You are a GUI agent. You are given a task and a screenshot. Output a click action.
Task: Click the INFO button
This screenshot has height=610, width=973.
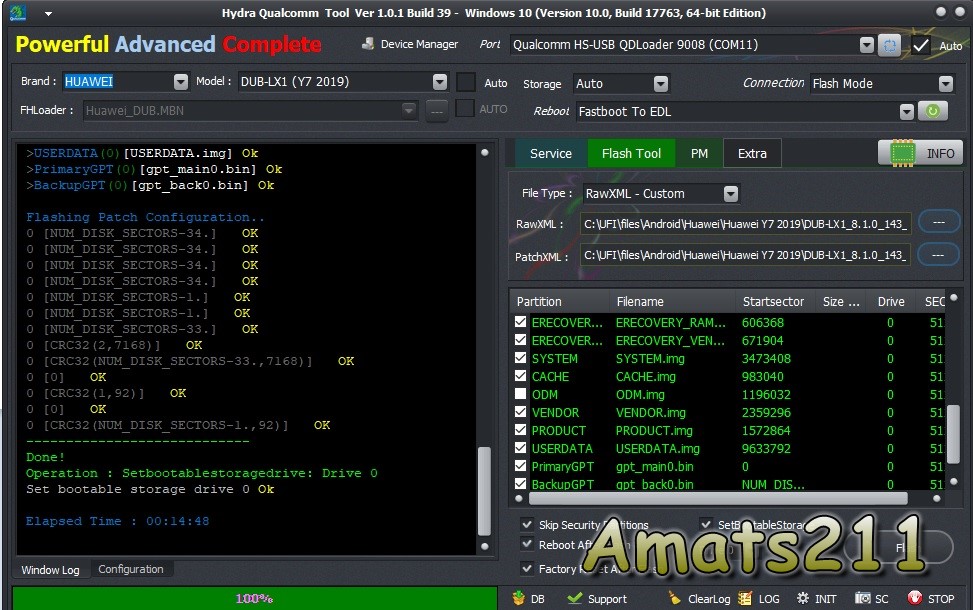click(x=920, y=153)
